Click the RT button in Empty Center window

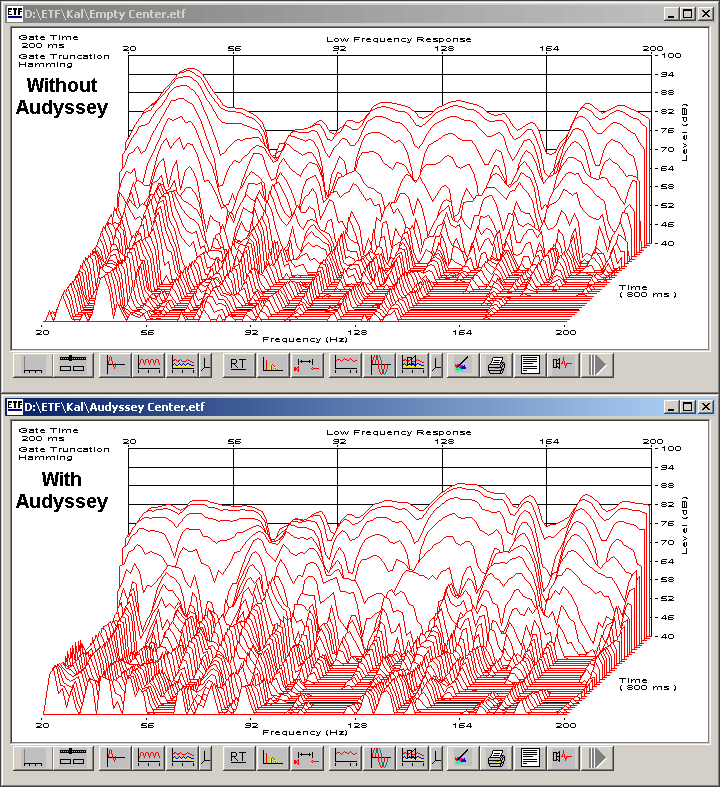click(x=238, y=365)
